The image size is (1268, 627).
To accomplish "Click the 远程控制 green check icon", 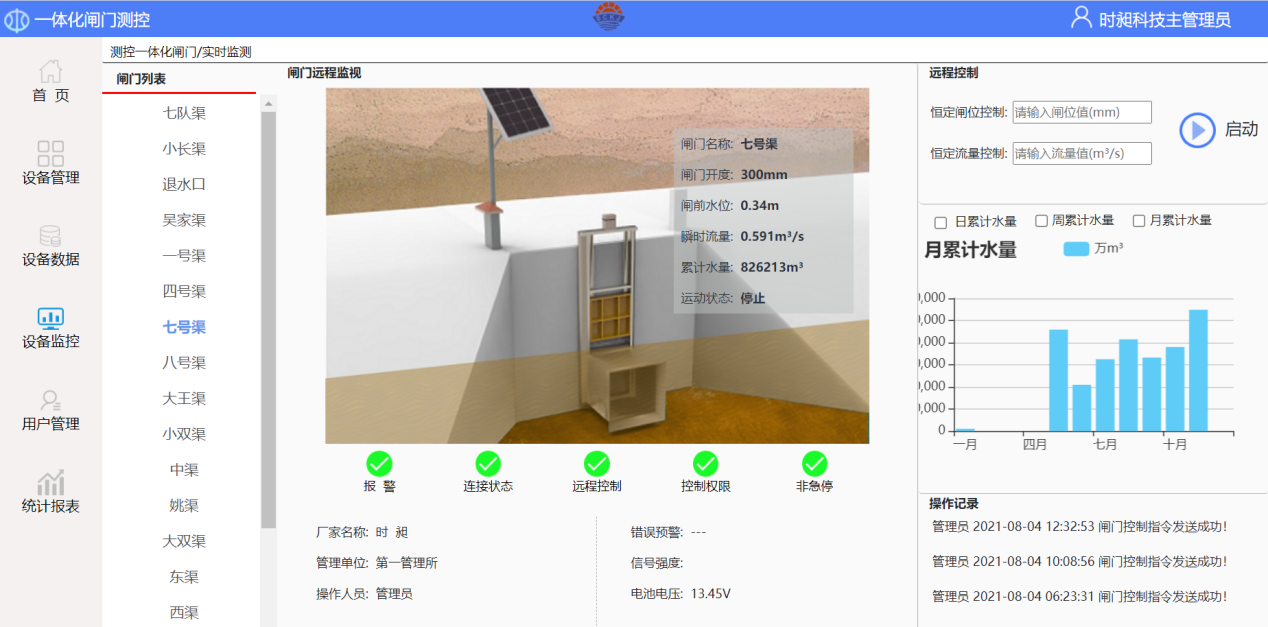I will click(x=597, y=463).
